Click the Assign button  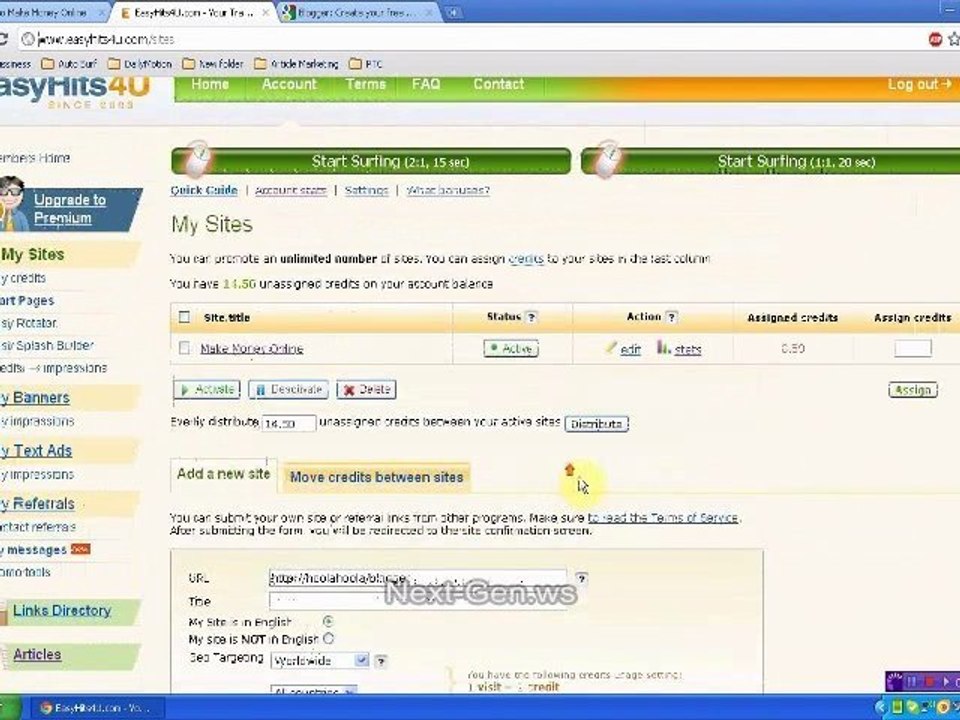coord(913,389)
